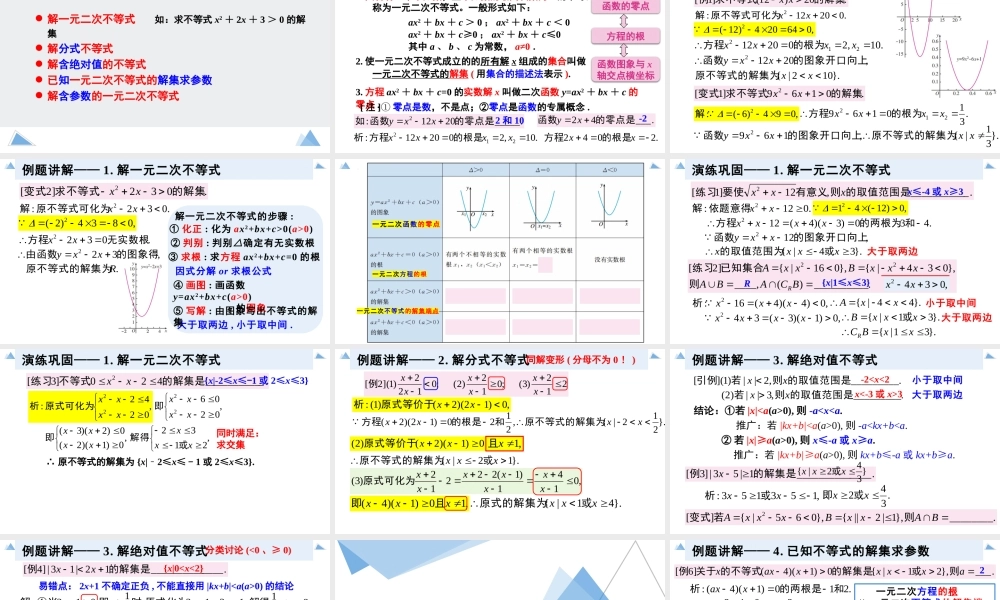This screenshot has height=600, width=1000.
Task: Click the 结论 label in the absolute value slide
Action: pyautogui.click(x=707, y=411)
